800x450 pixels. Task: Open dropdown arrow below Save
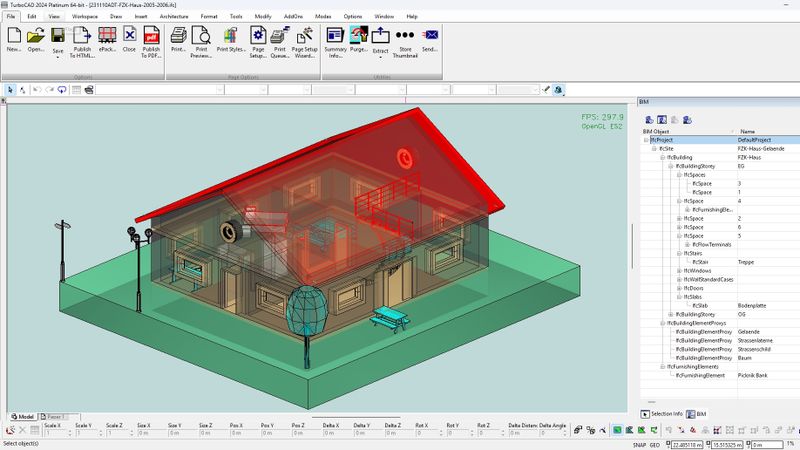(x=58, y=57)
